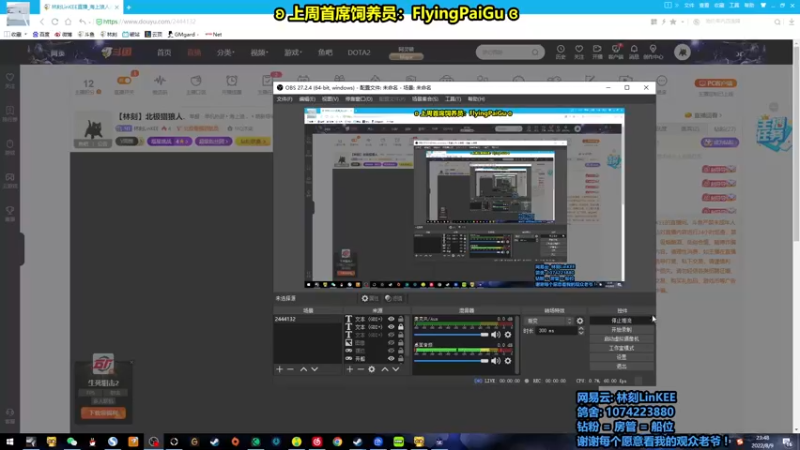
Task: Toggle Douyu 直播开关 orange switch
Action: (x=124, y=81)
